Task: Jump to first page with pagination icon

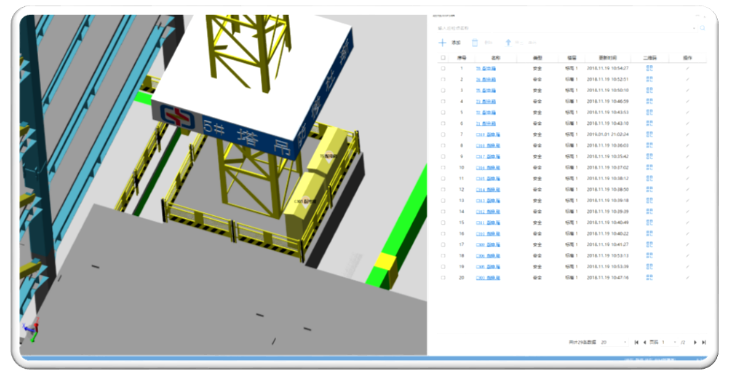Action: [636, 342]
